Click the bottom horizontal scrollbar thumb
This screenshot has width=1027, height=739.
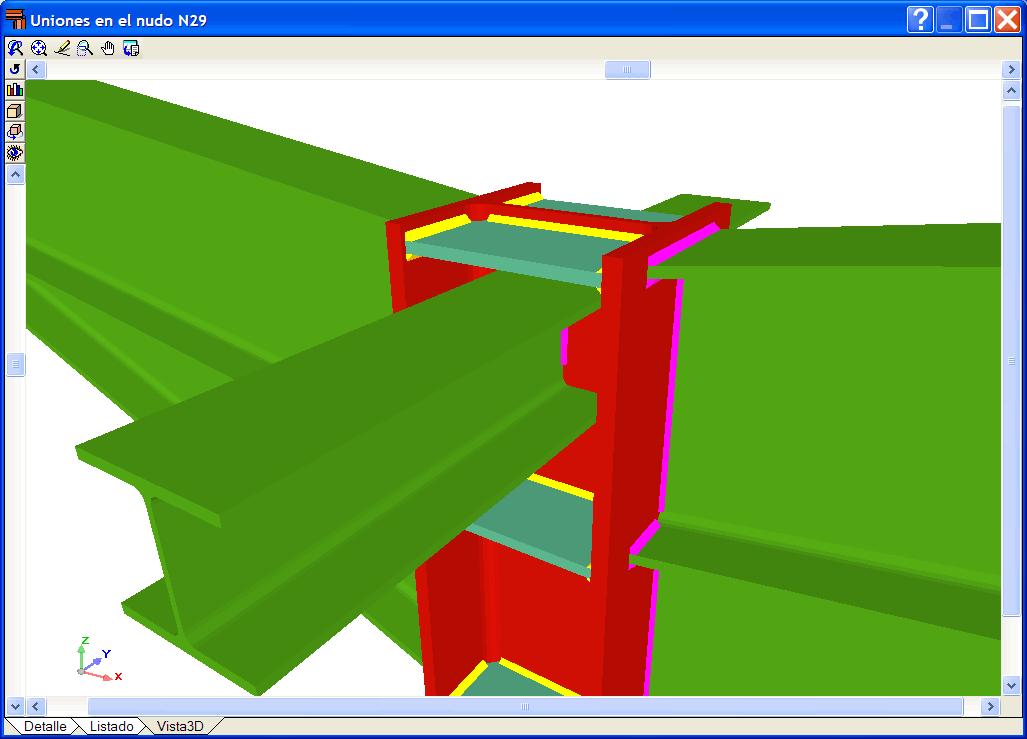[x=525, y=706]
